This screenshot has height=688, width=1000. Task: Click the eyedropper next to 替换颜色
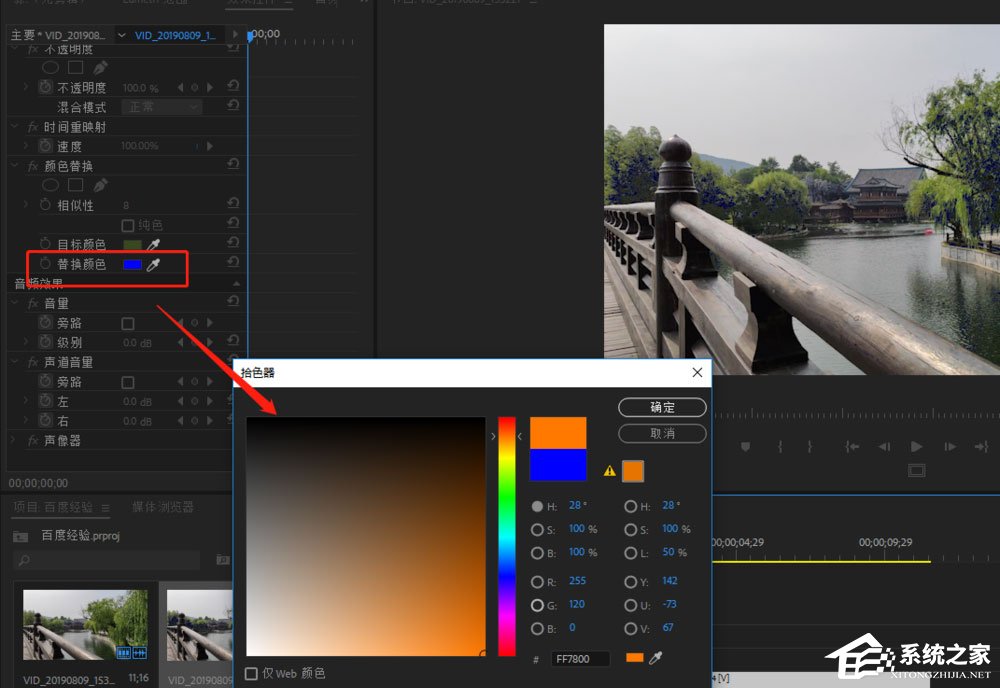[x=153, y=264]
